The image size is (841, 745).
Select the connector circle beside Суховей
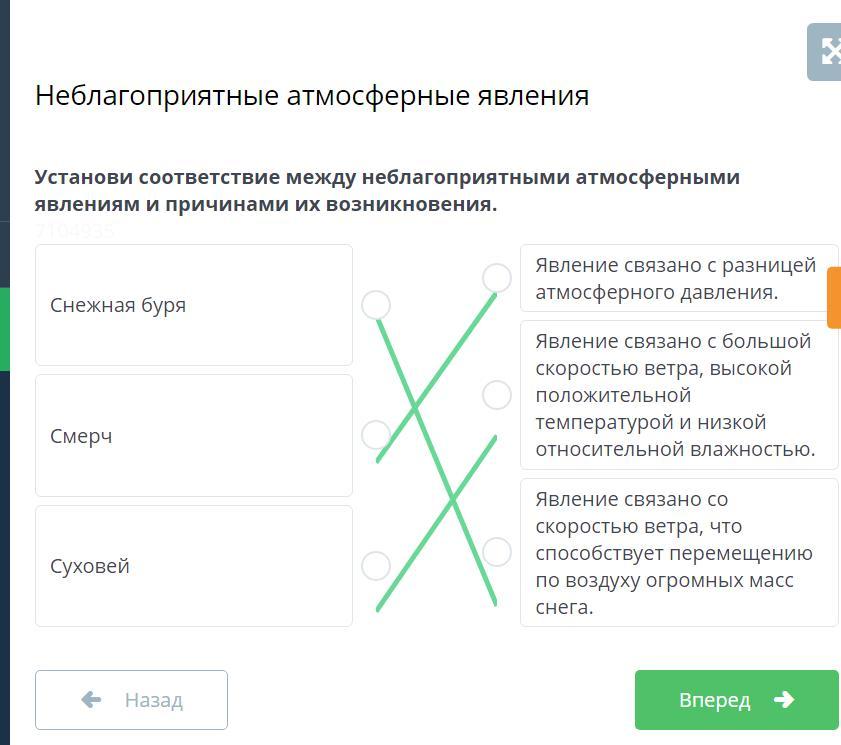pos(376,566)
